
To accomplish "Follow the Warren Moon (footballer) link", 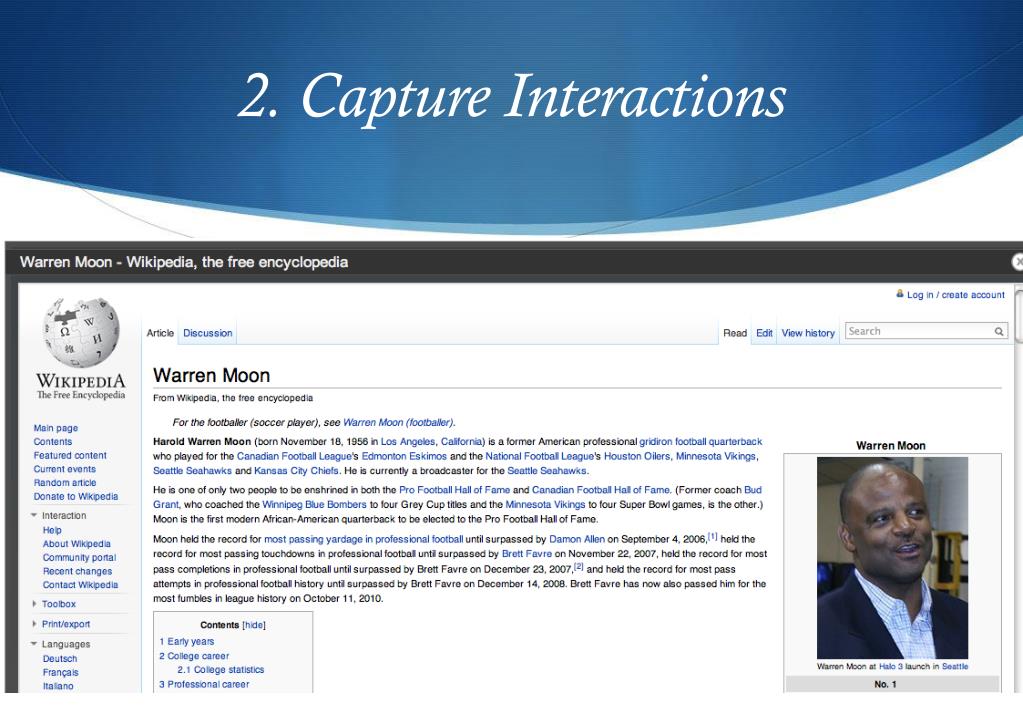I will [399, 422].
